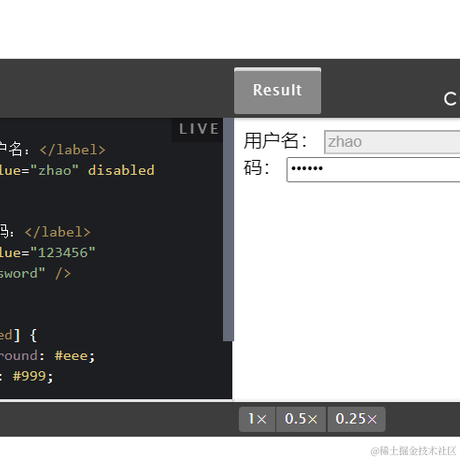
Task: Click the 码: label in the result
Action: (x=256, y=167)
